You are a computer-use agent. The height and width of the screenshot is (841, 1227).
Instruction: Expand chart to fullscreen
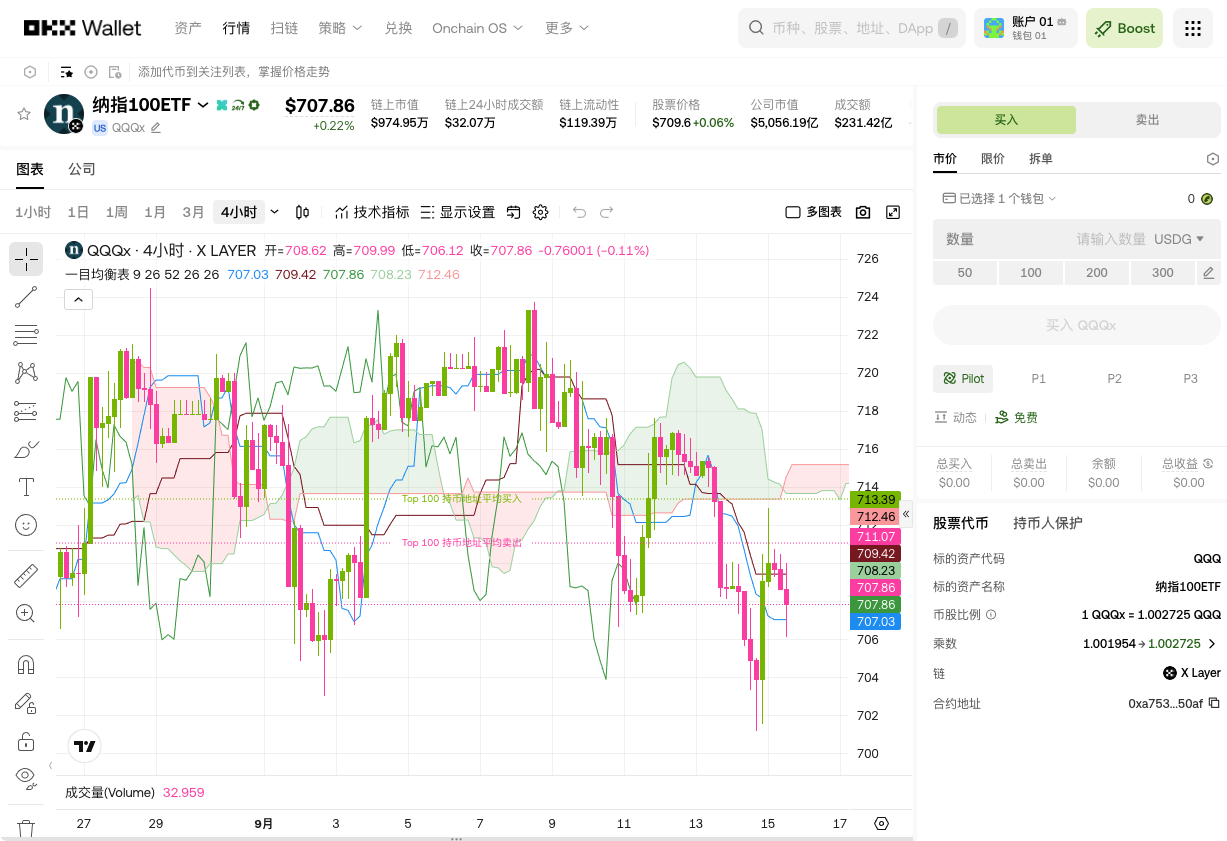893,212
